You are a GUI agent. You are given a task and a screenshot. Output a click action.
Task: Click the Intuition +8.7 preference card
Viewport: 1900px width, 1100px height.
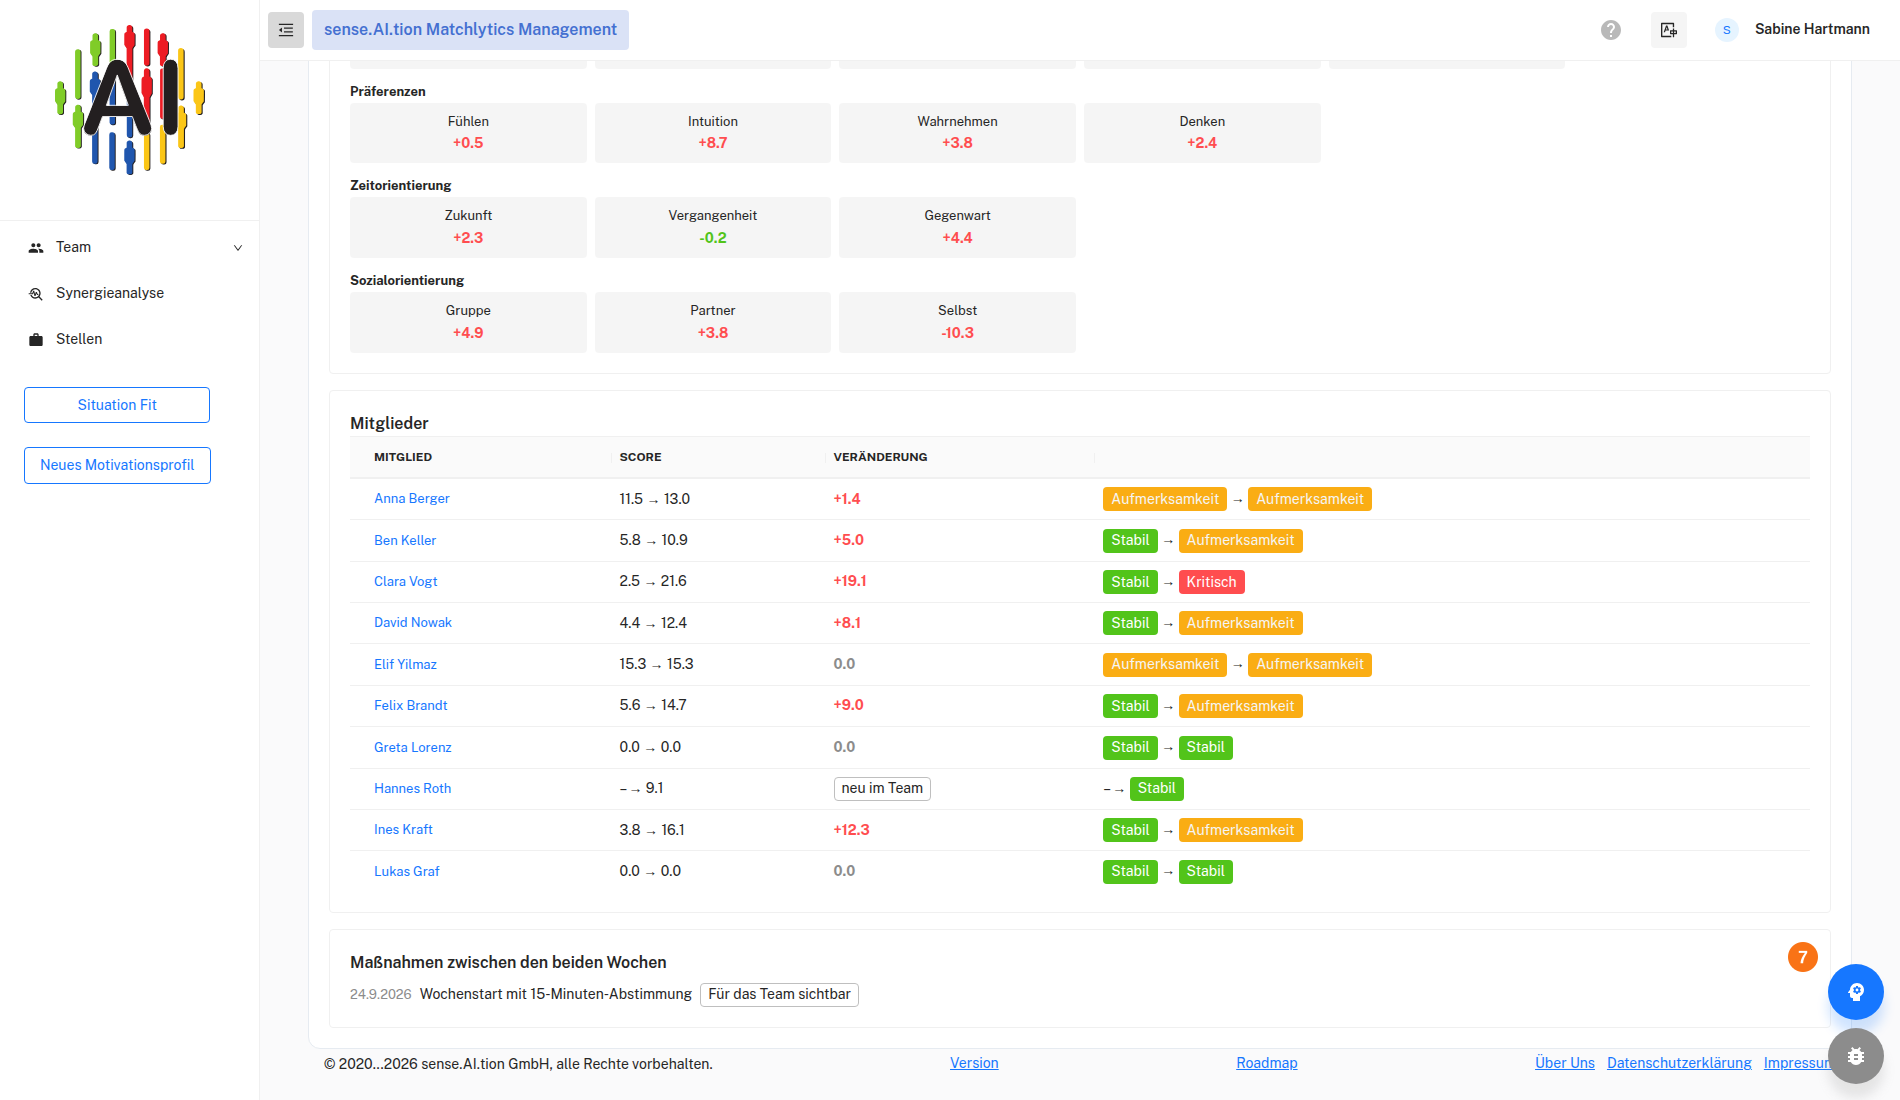713,132
